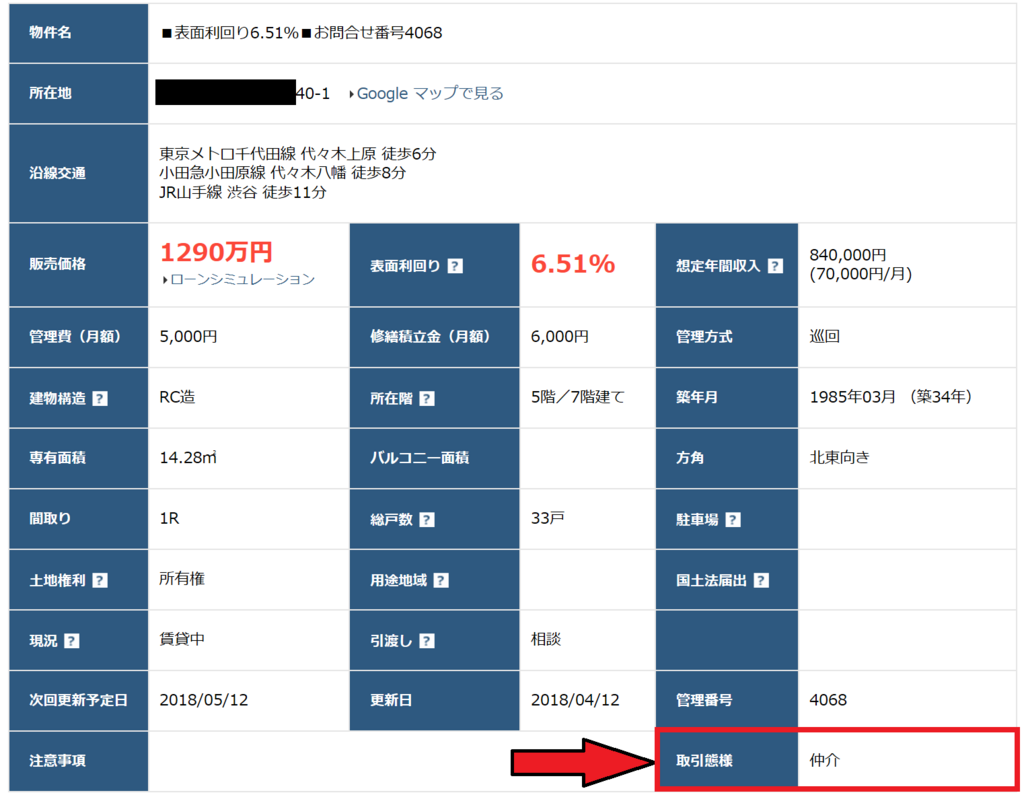This screenshot has height=795, width=1024.
Task: Show help for 所在階
Action: 427,398
